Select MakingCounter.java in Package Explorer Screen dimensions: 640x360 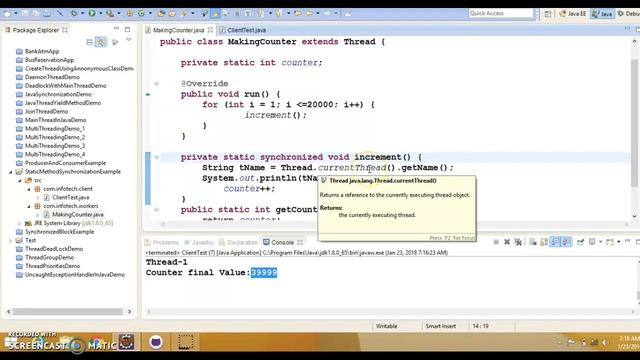coord(78,214)
